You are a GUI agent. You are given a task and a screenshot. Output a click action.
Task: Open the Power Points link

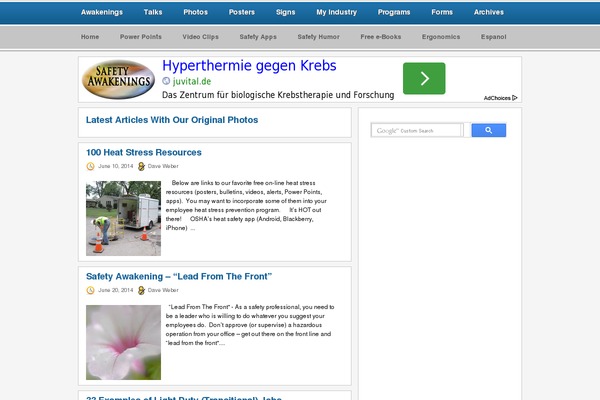(141, 37)
